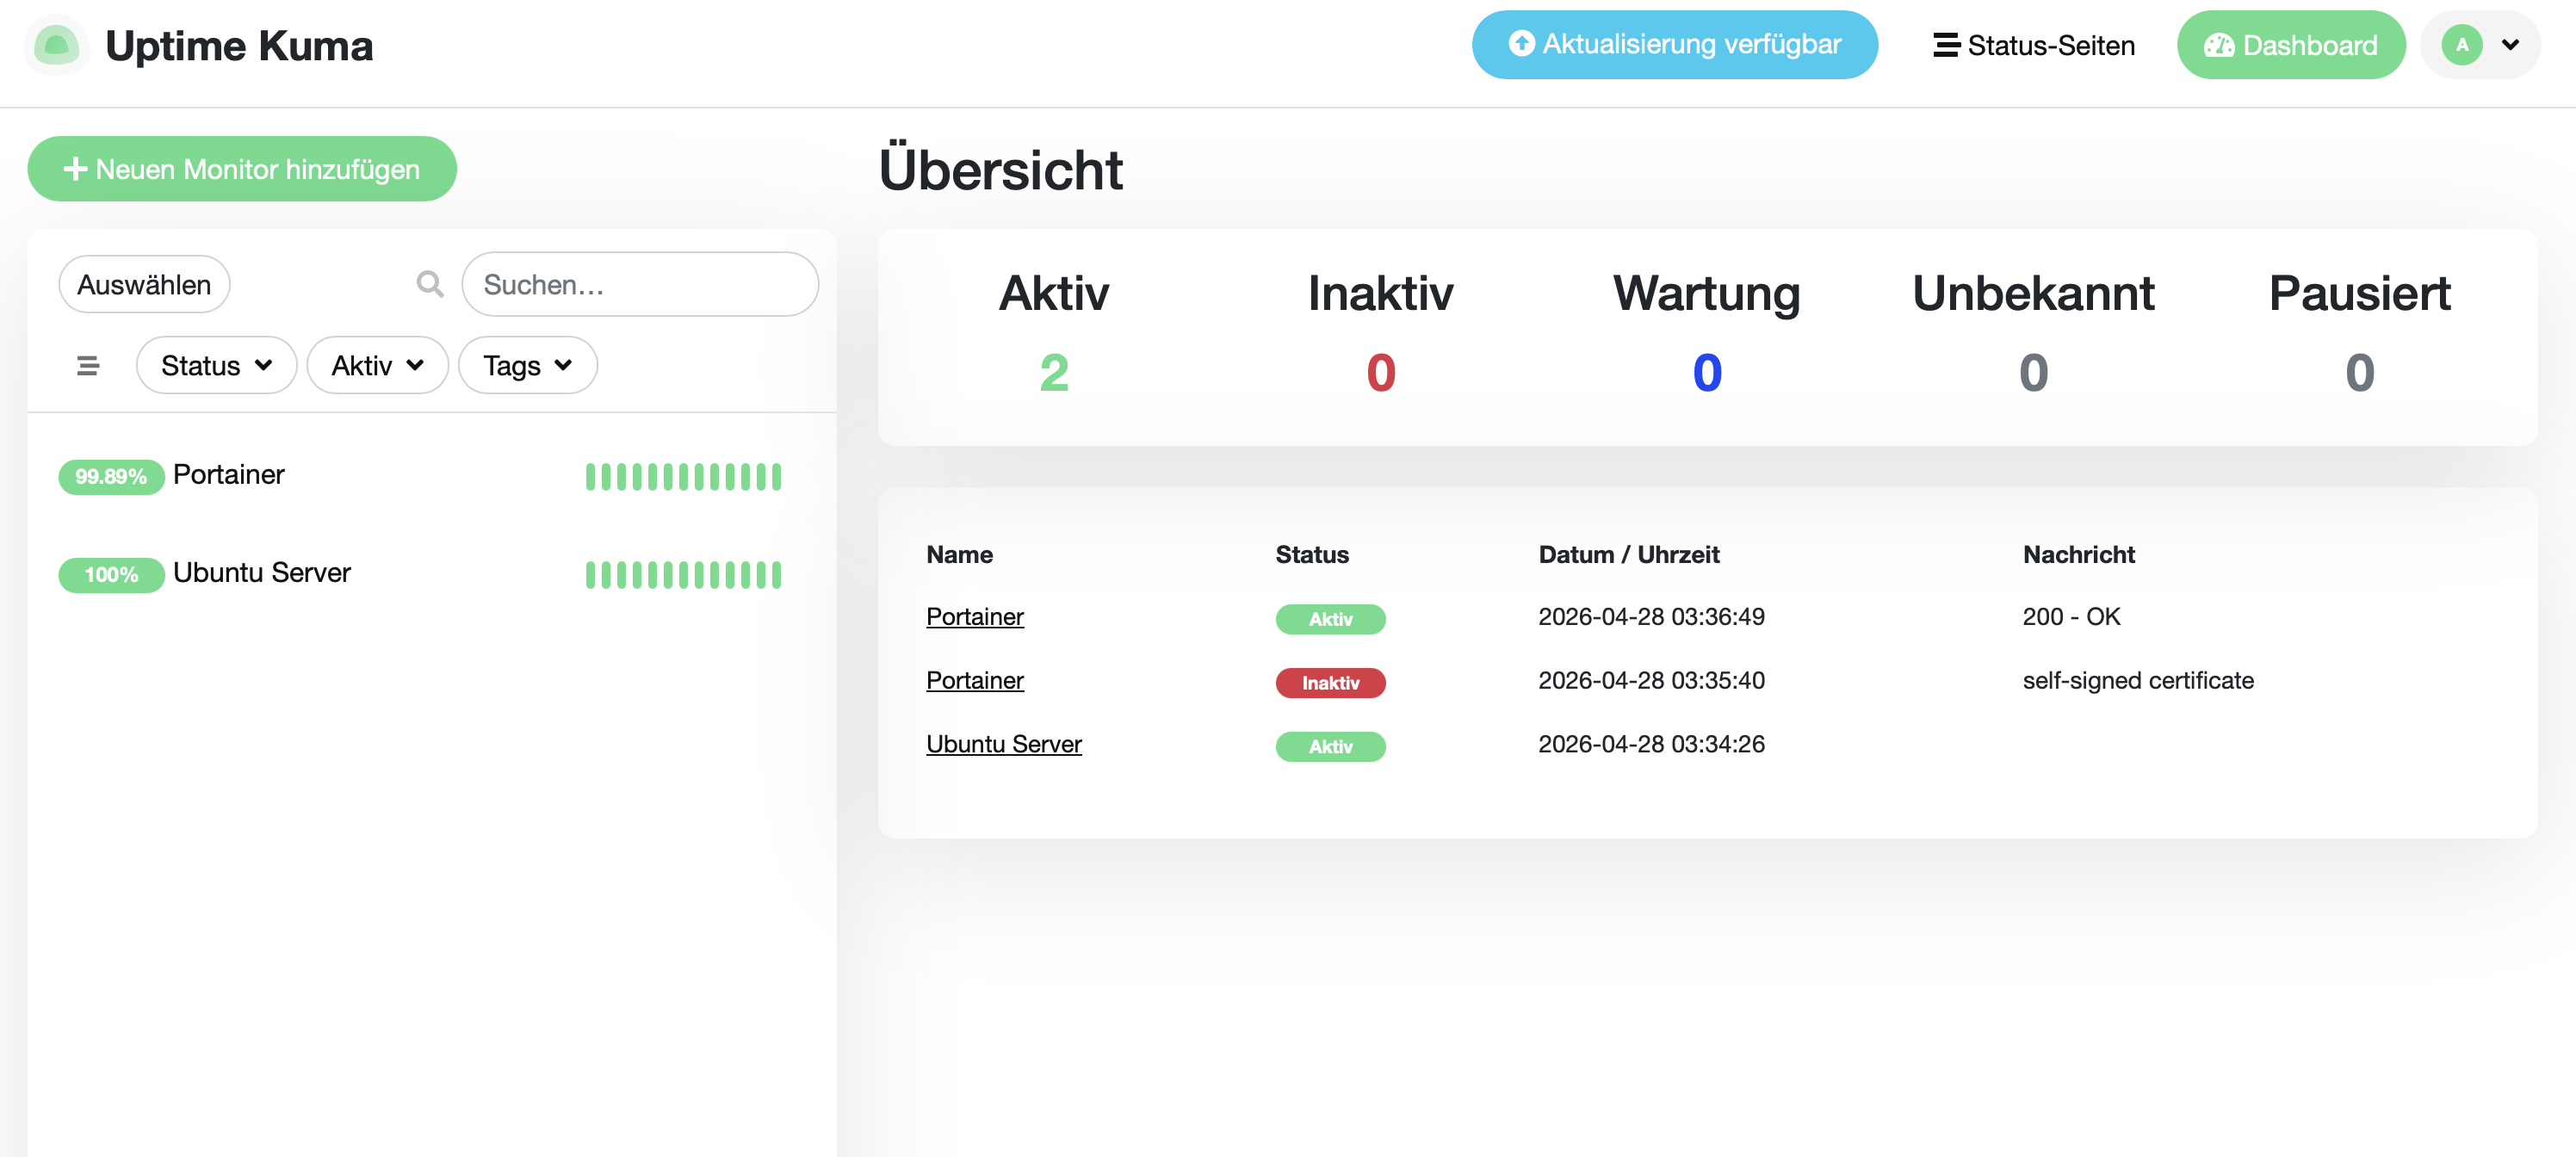Click the user avatar 'A' icon
The image size is (2576, 1157).
2461,45
